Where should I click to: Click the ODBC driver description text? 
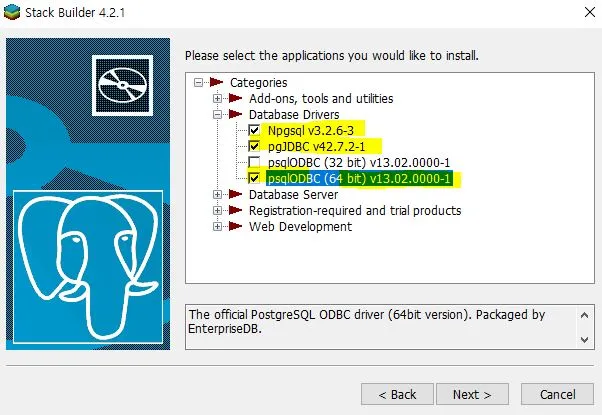point(367,322)
